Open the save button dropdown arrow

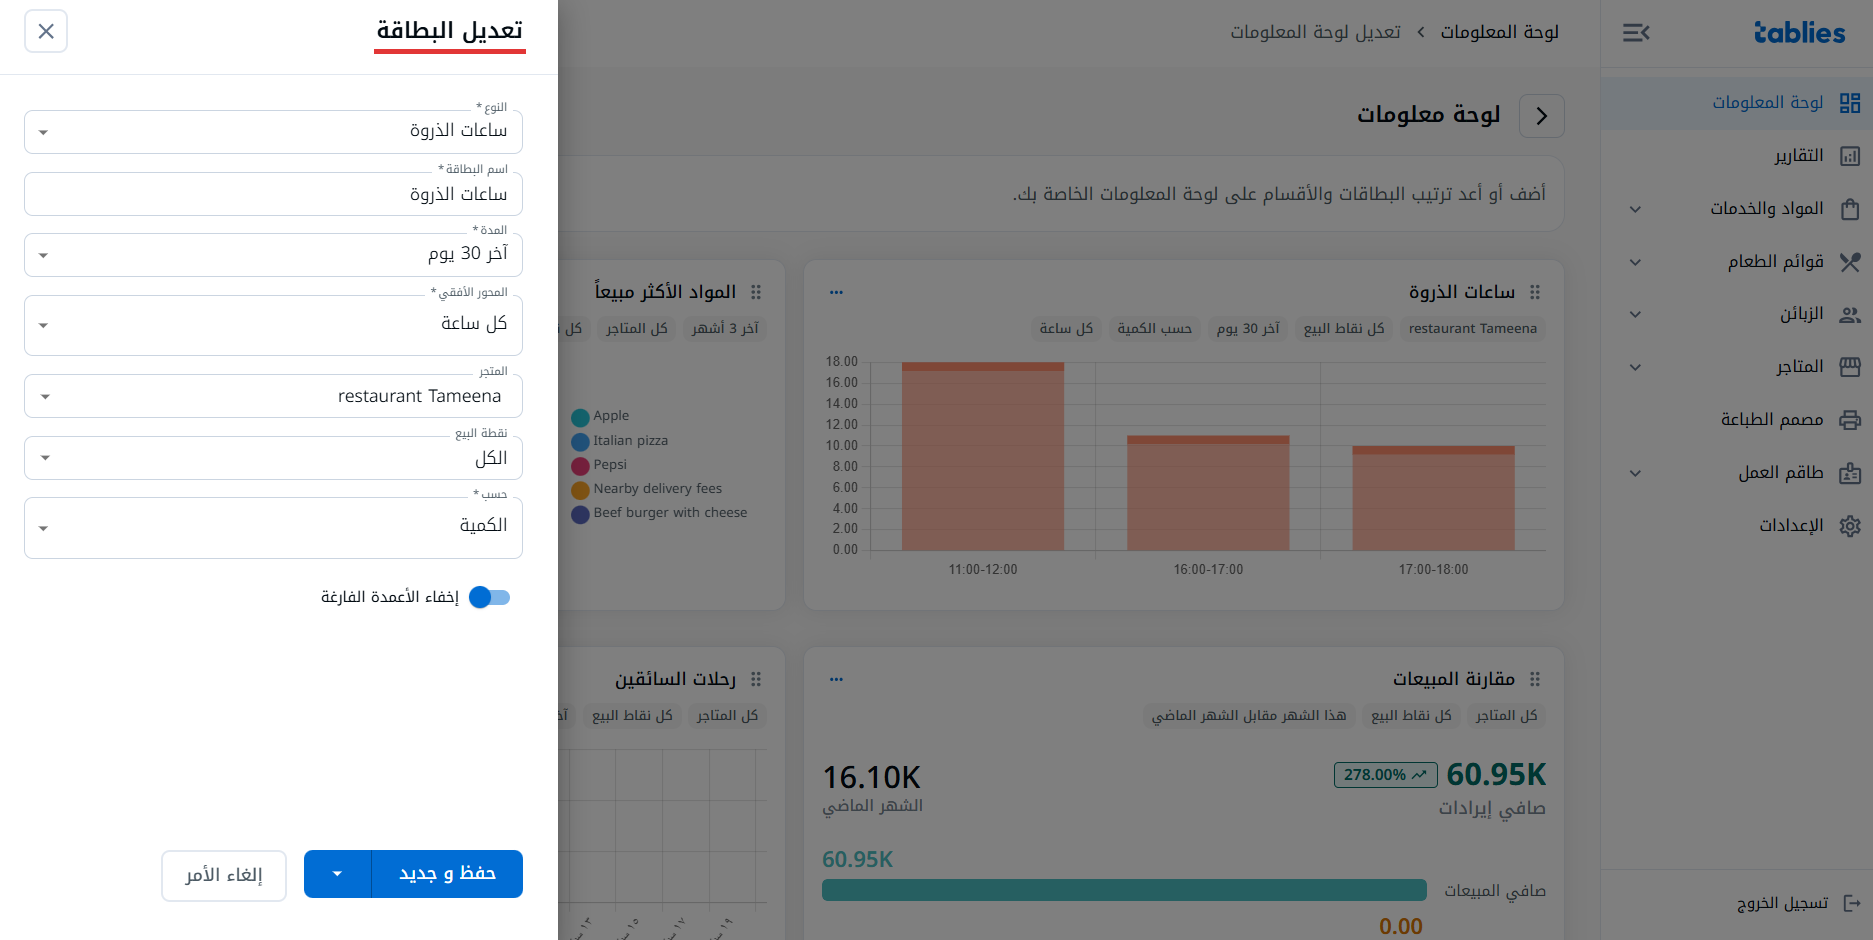click(x=337, y=874)
